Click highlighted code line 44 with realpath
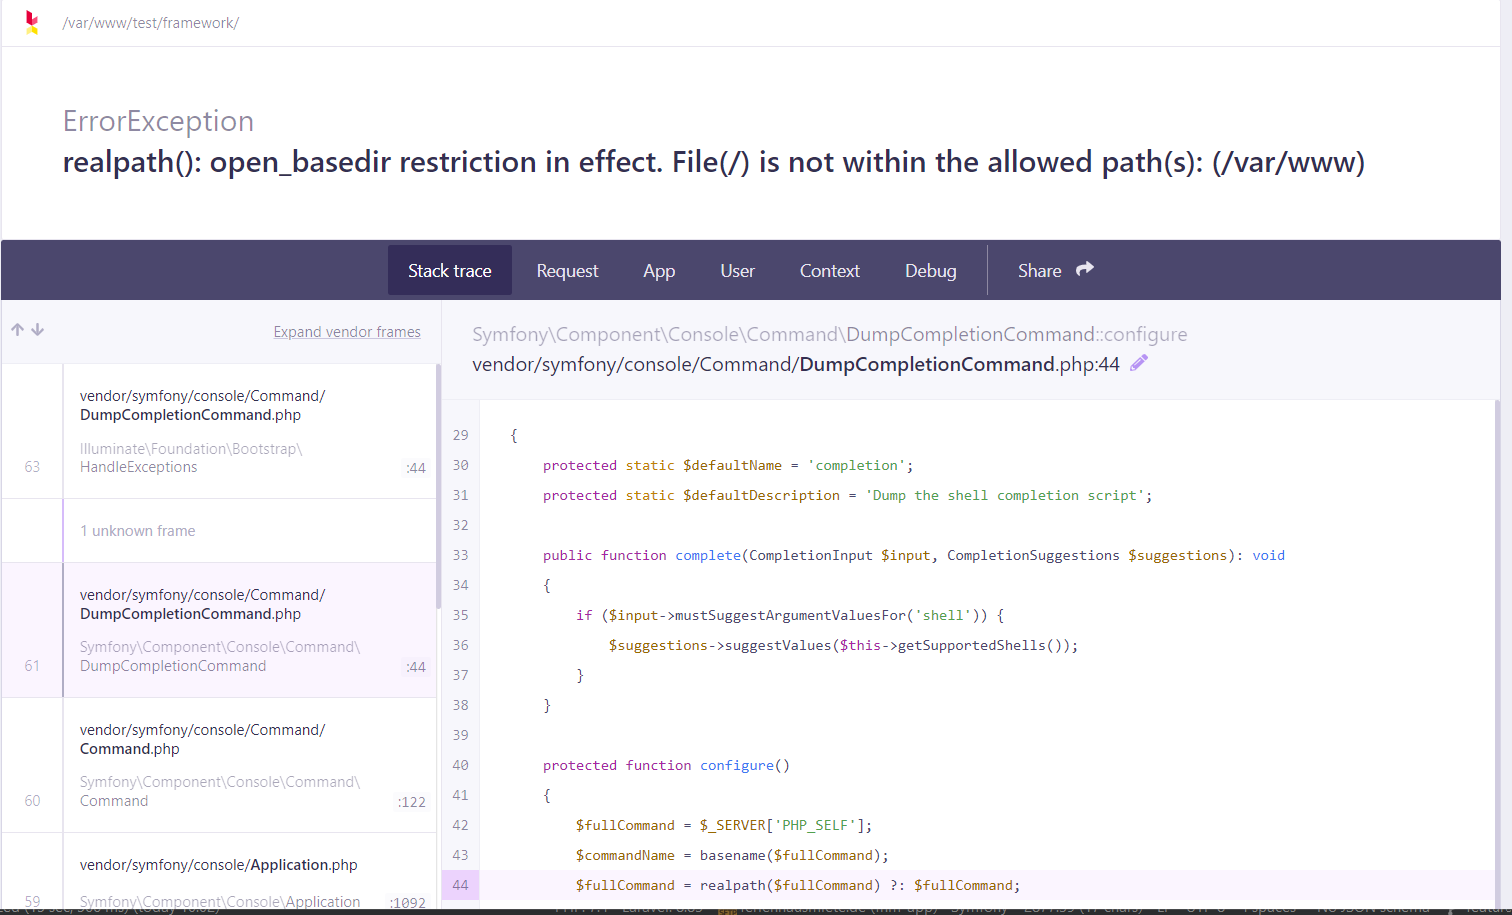 [x=797, y=885]
